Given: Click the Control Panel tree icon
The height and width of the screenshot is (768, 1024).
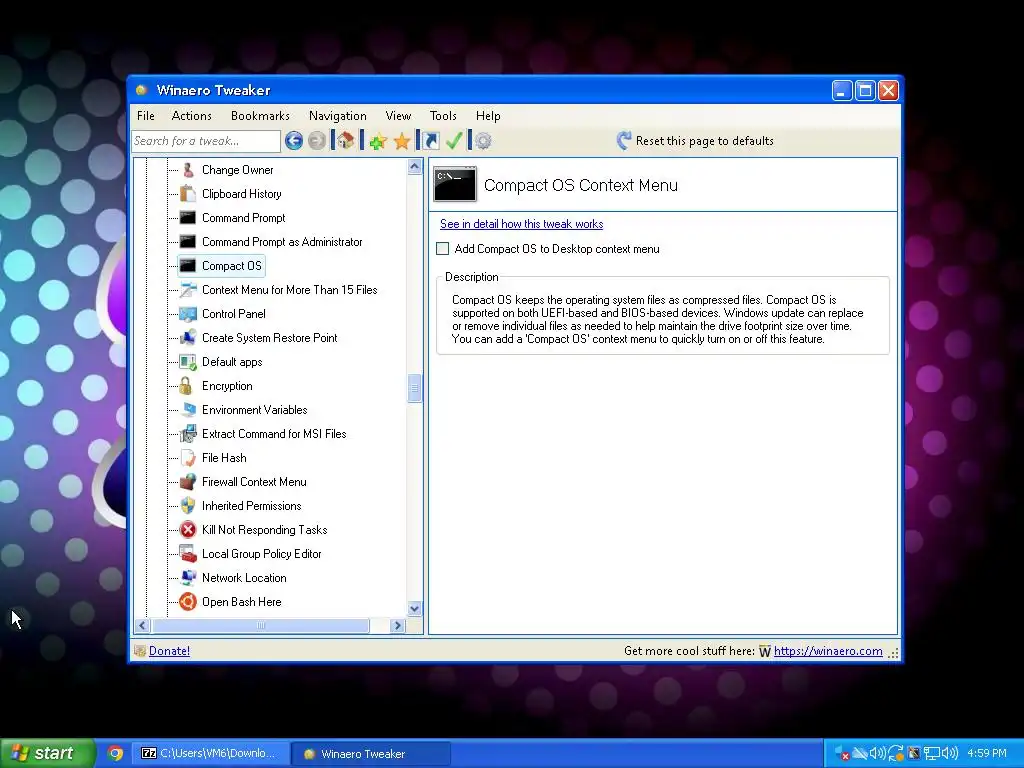Looking at the screenshot, I should 188,314.
